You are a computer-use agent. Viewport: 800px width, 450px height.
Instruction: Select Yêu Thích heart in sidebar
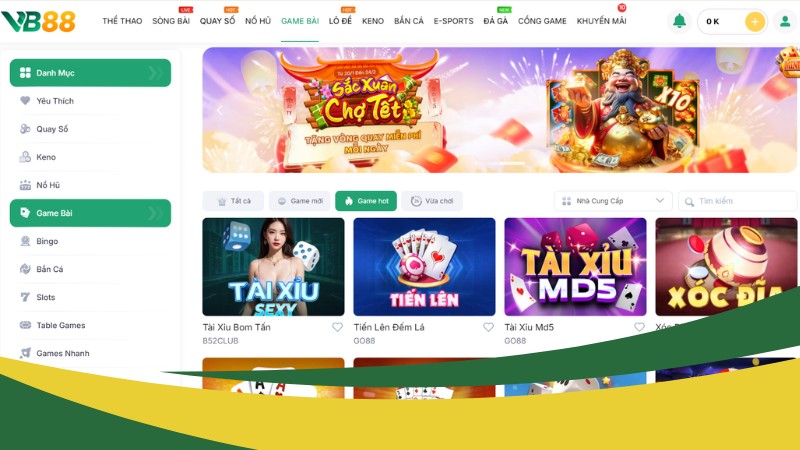coord(25,101)
